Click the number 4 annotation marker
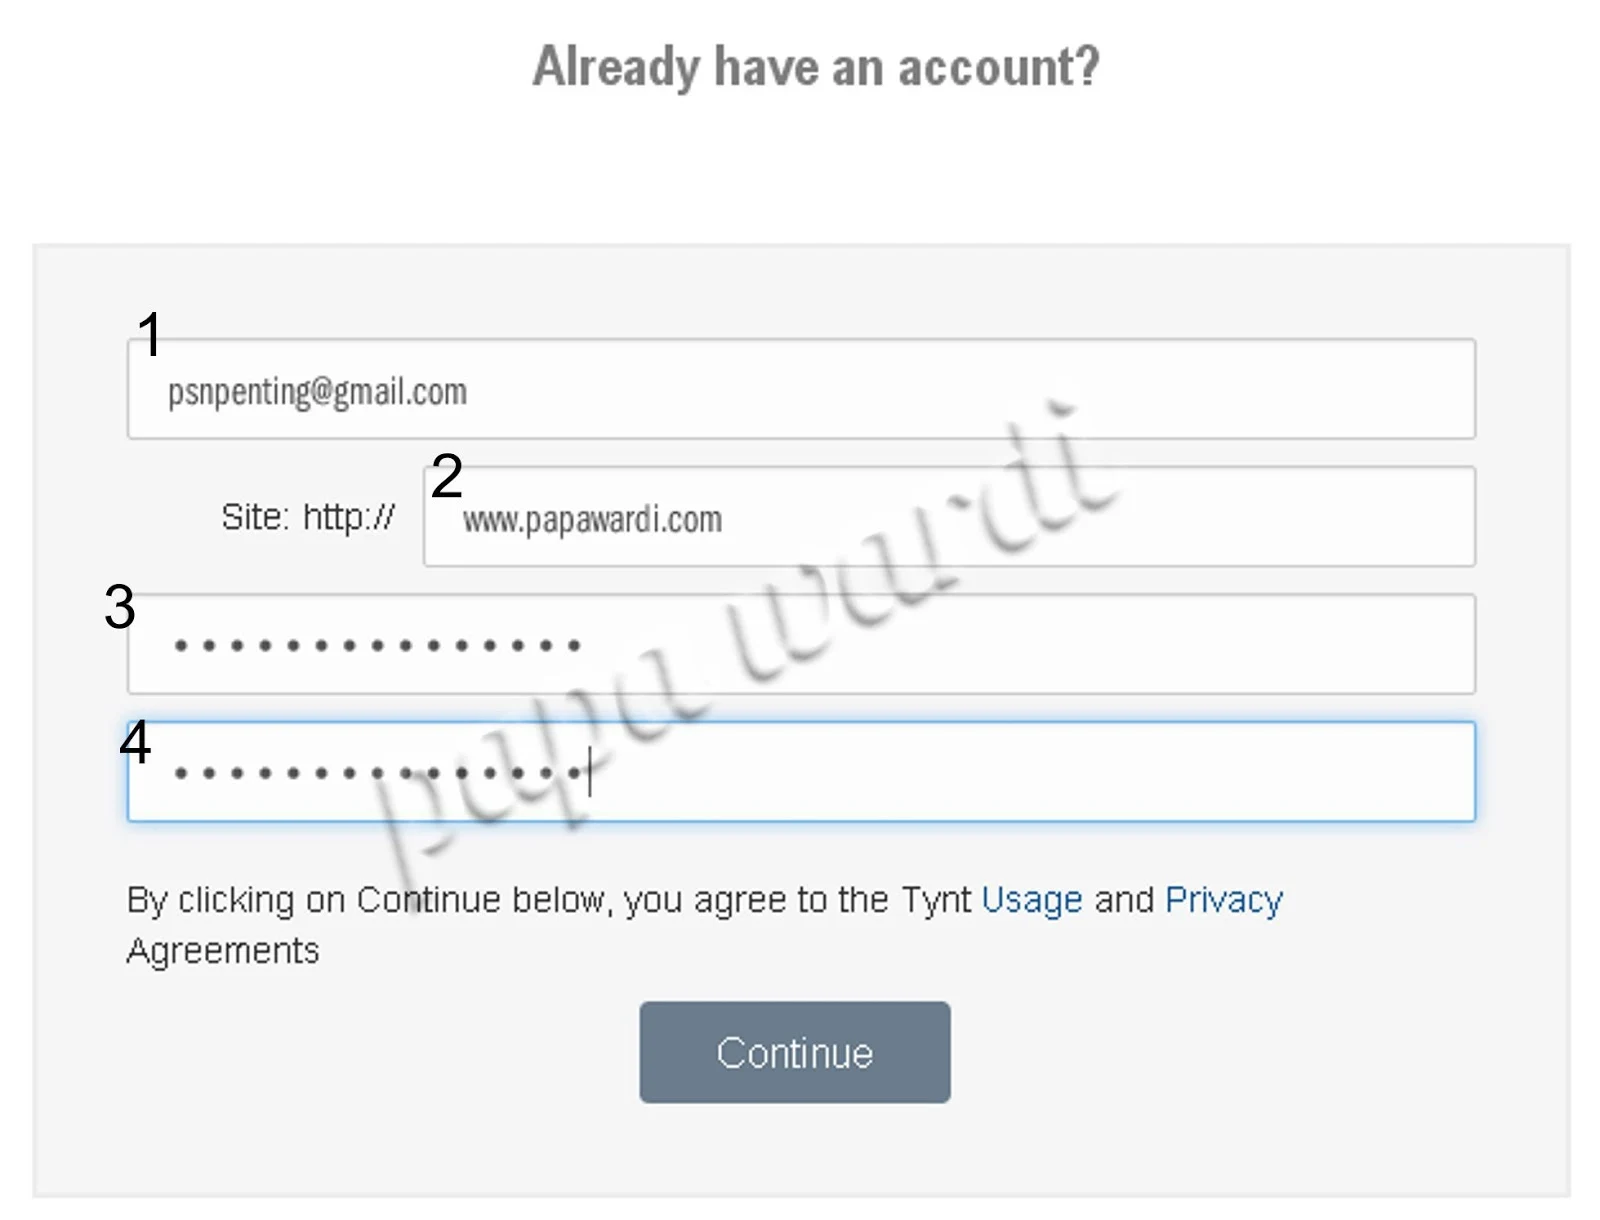The image size is (1600, 1220). click(135, 742)
